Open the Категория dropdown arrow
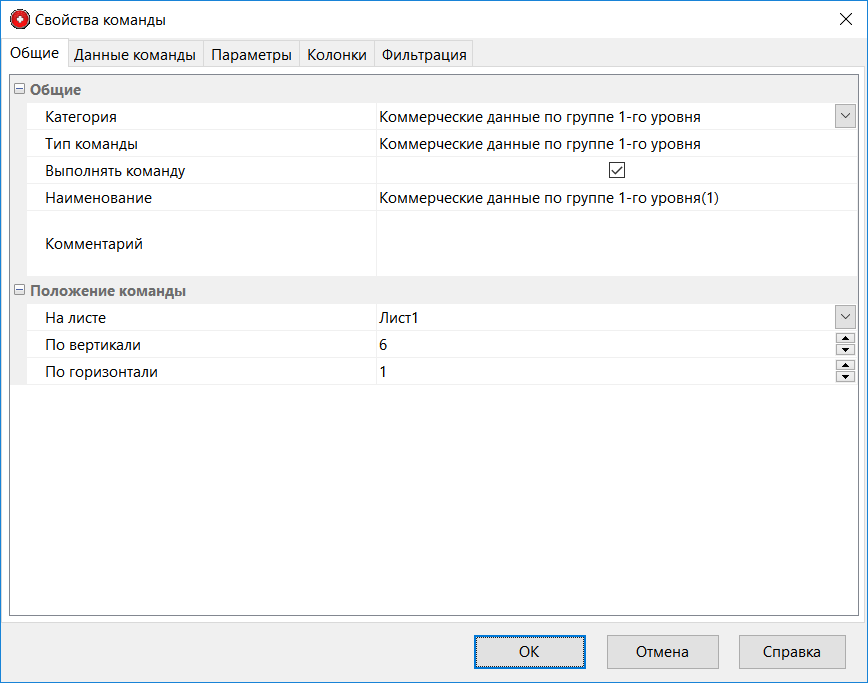This screenshot has height=683, width=868. click(845, 117)
